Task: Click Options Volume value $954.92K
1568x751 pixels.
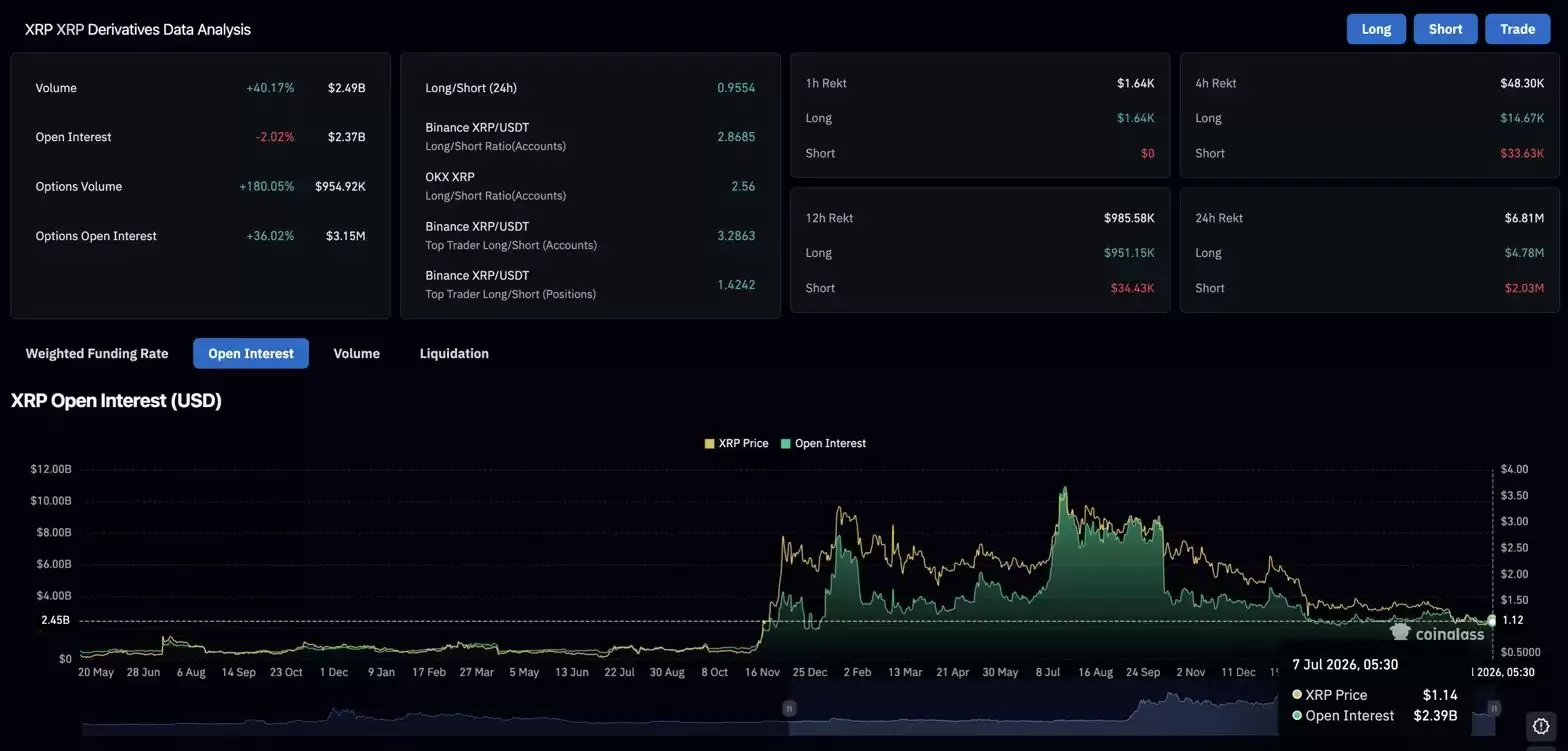Action: coord(340,187)
